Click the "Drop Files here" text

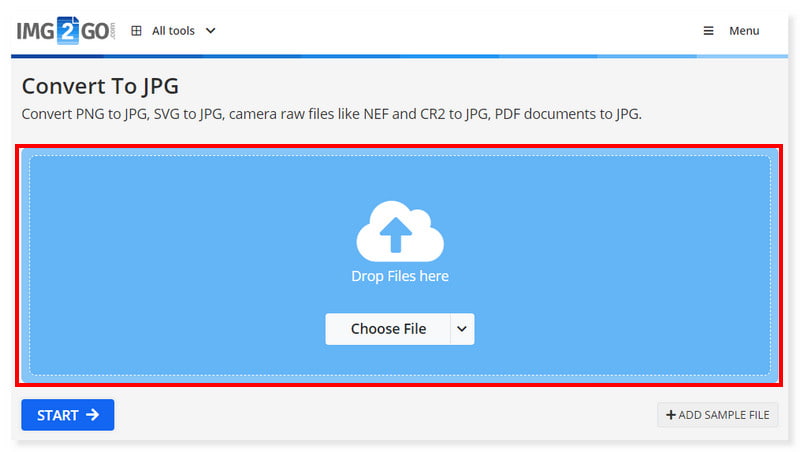(400, 276)
